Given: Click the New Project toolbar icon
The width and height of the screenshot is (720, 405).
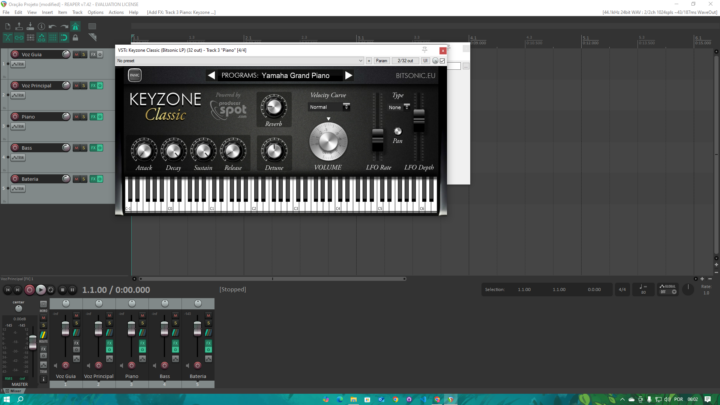Looking at the screenshot, I should click(x=8, y=27).
